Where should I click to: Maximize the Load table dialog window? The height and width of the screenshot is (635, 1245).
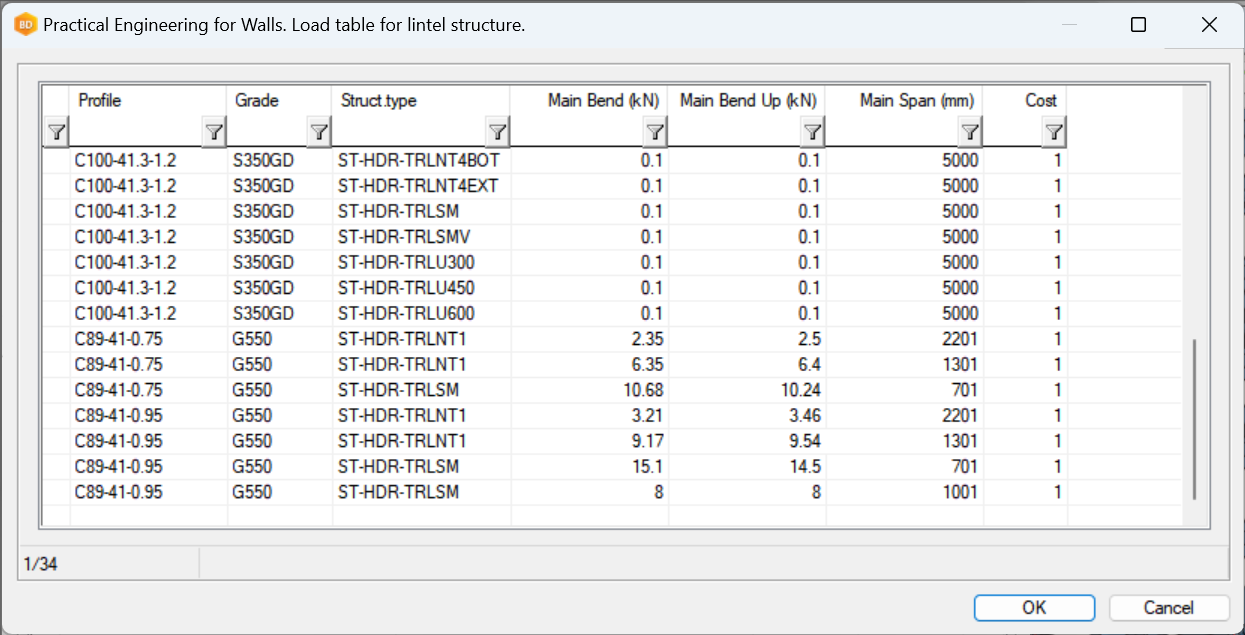[1138, 25]
